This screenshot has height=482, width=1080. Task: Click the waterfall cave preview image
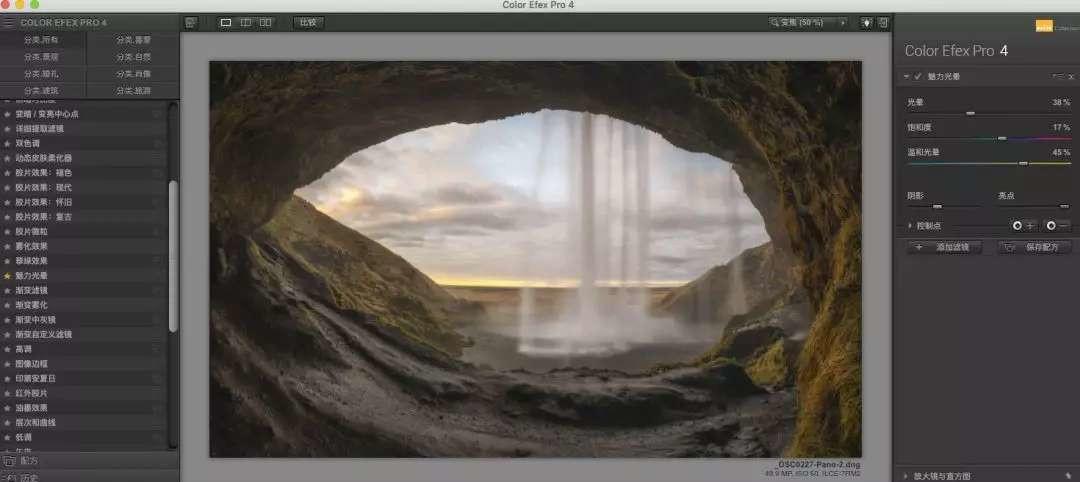pos(535,259)
